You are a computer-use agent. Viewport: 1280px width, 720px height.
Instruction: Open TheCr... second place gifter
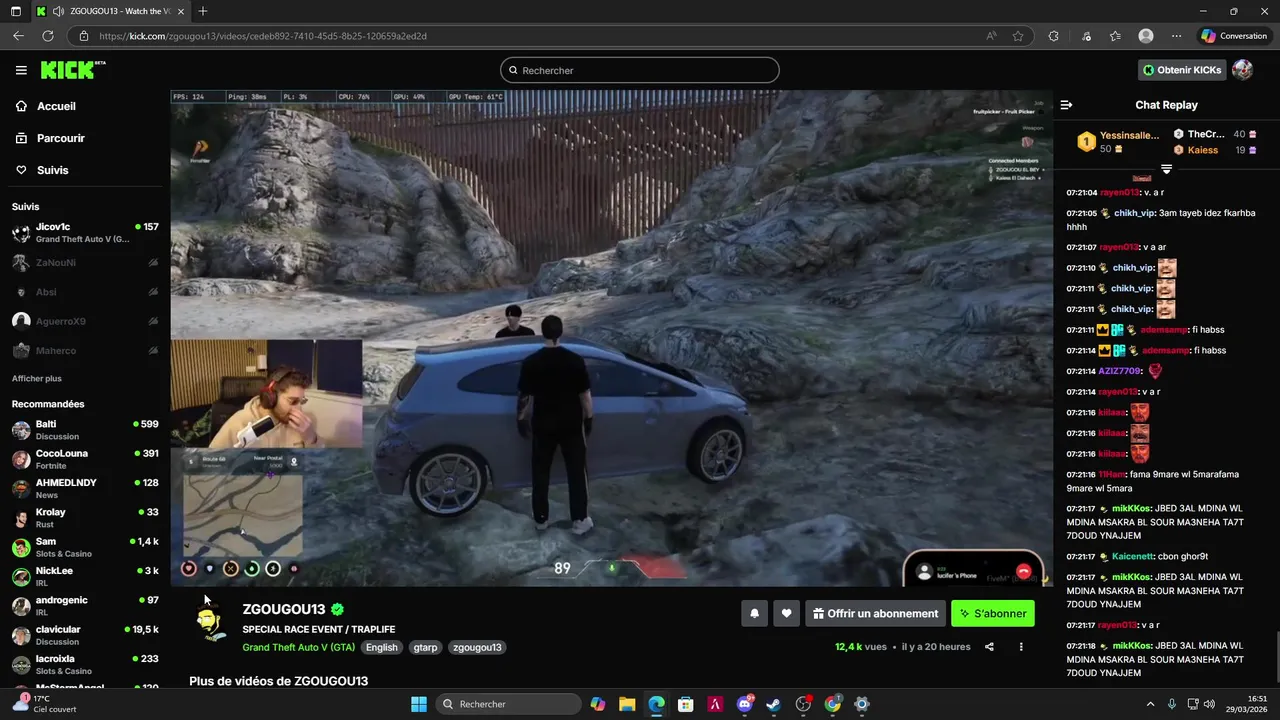(x=1214, y=134)
